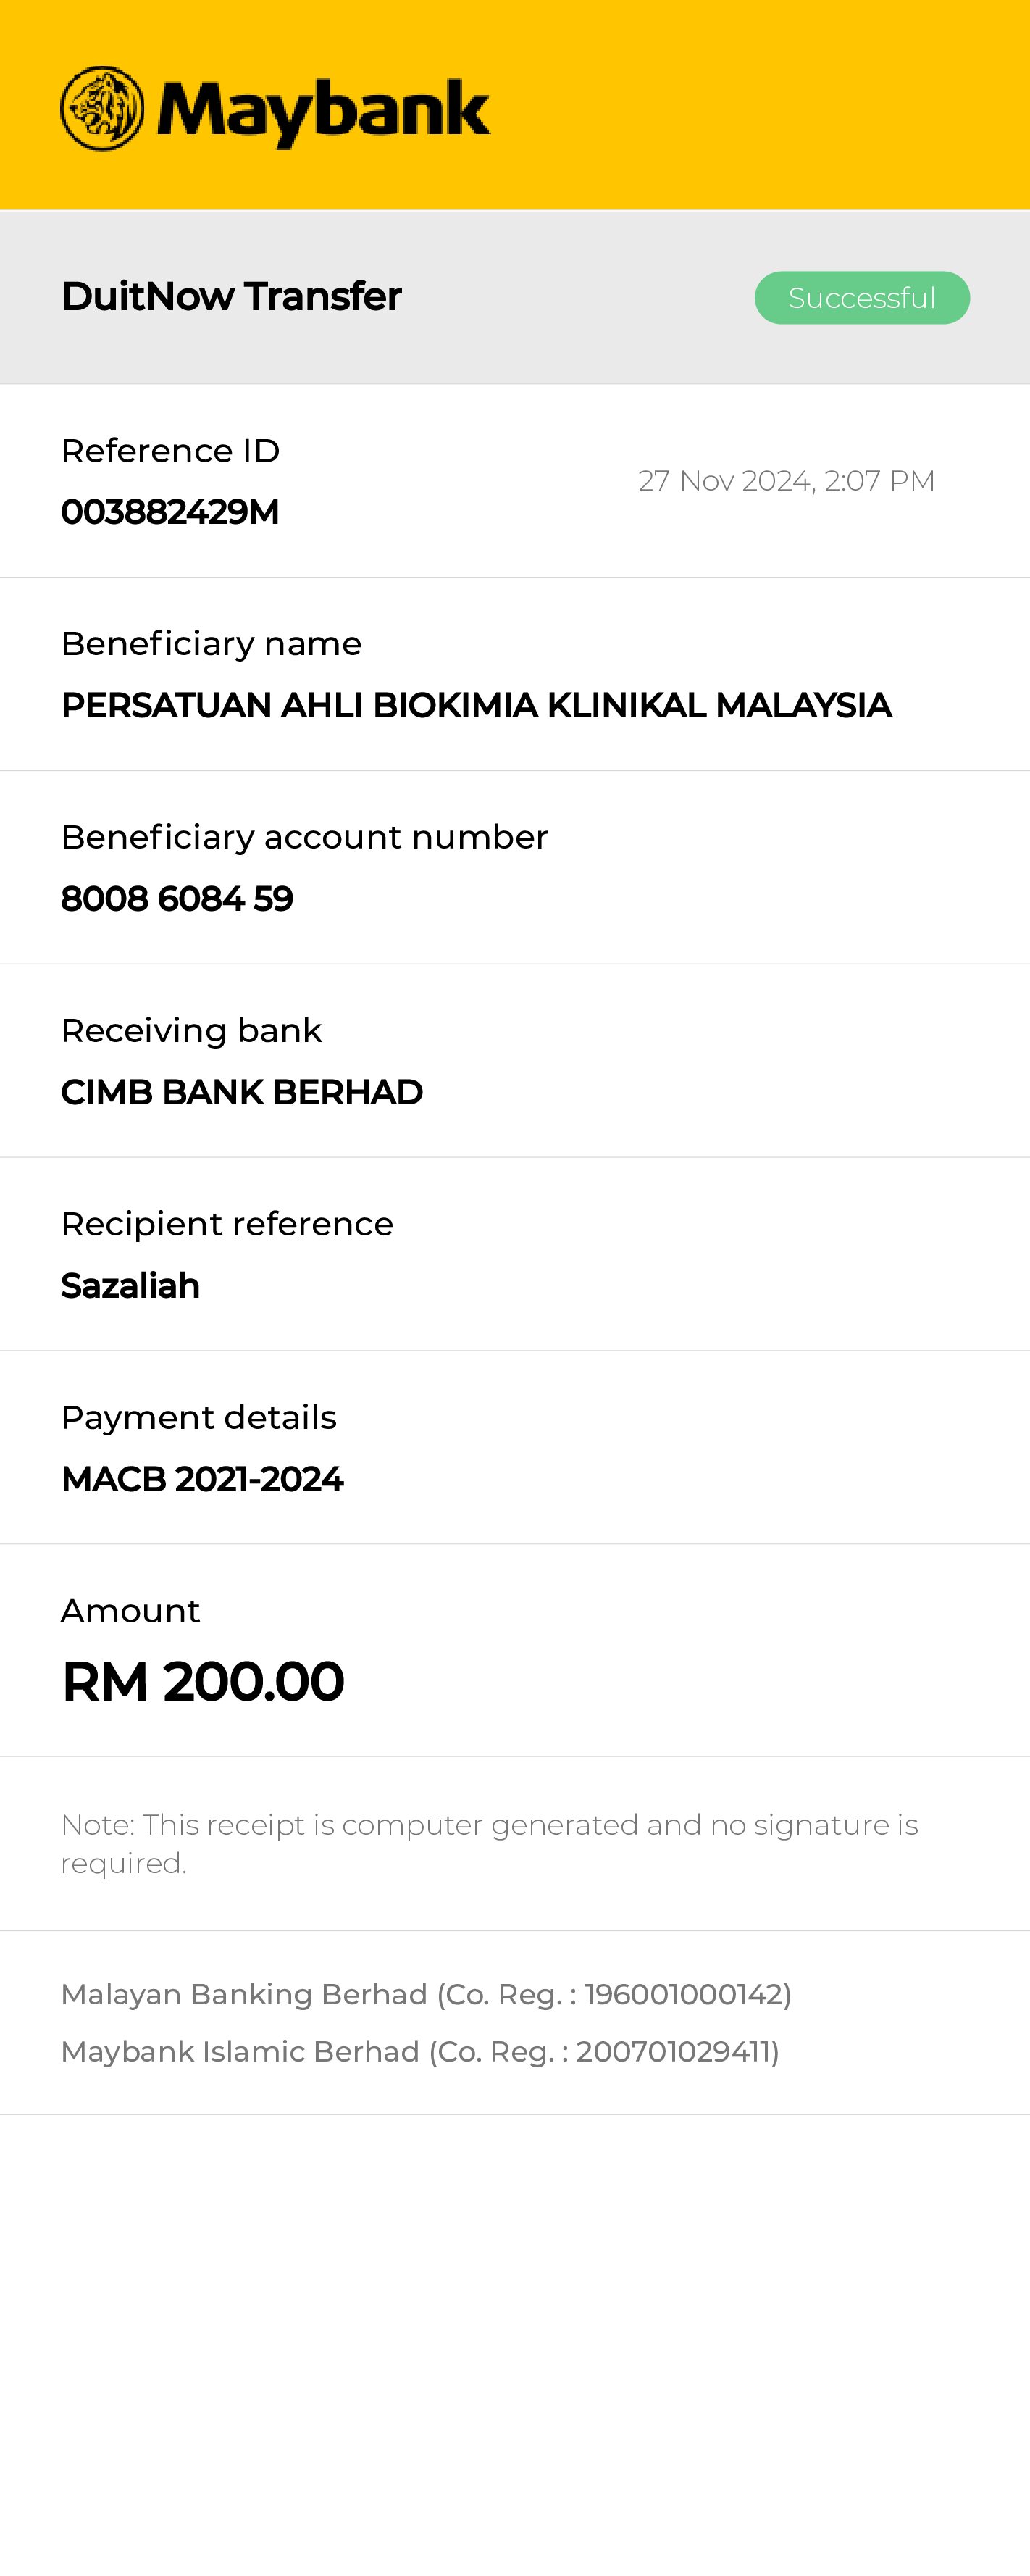Click the Beneficiary account number label

(304, 837)
